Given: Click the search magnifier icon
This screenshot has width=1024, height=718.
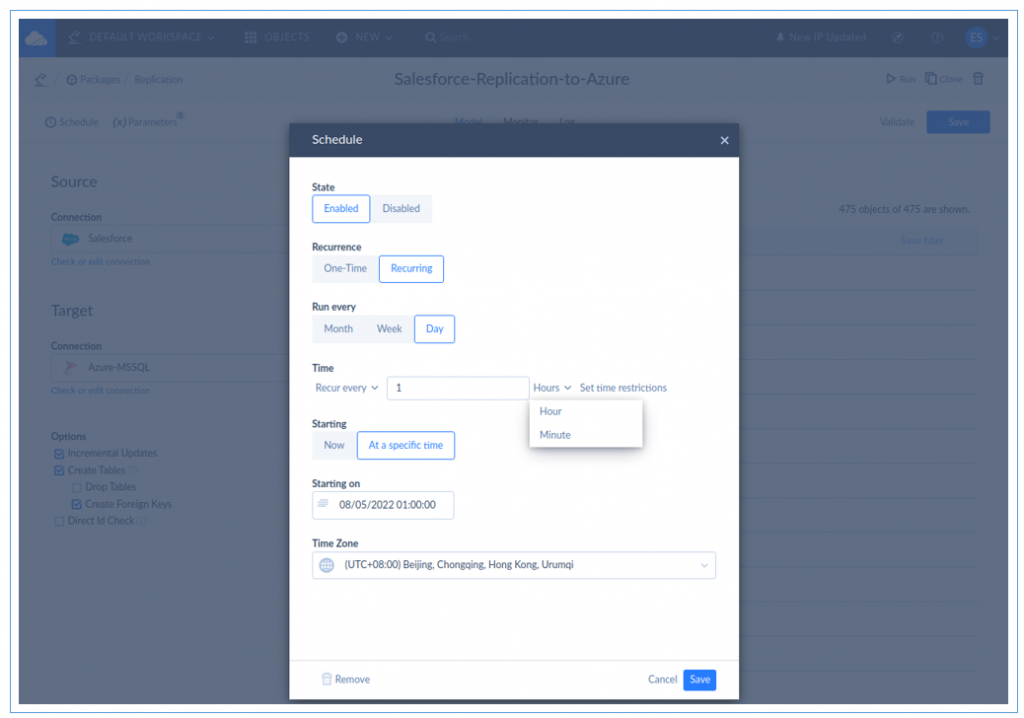Looking at the screenshot, I should click(x=430, y=37).
